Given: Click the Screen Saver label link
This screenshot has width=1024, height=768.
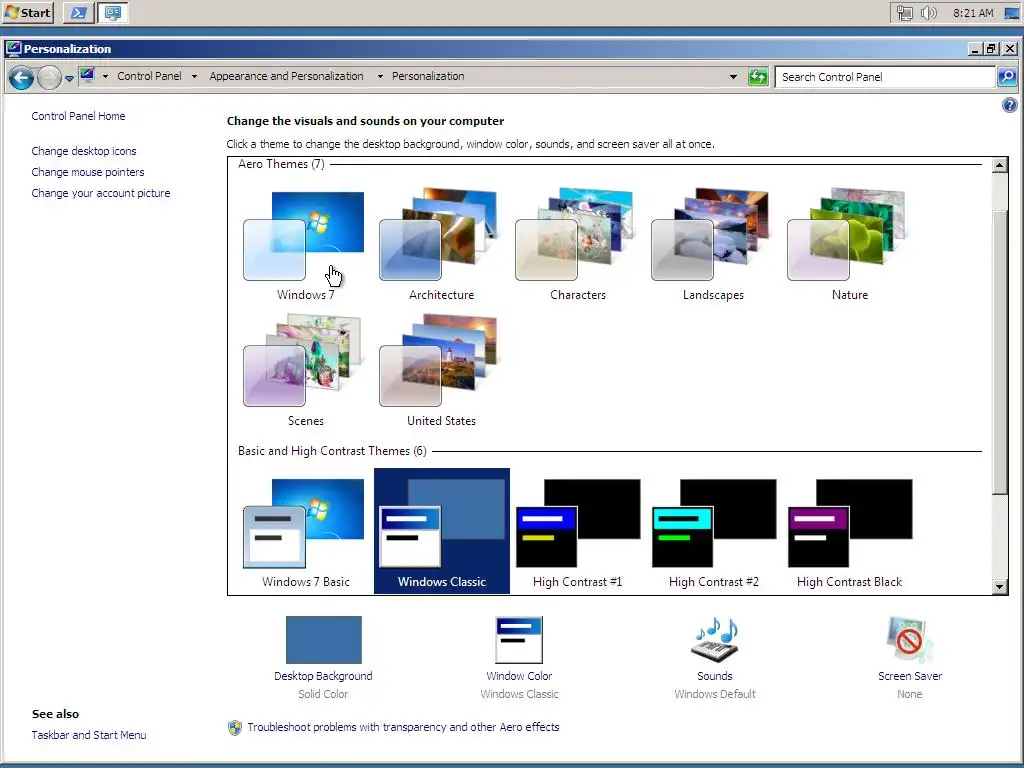Looking at the screenshot, I should [910, 677].
